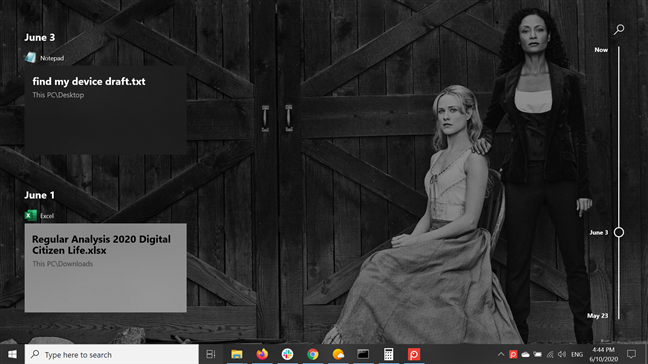Image resolution: width=648 pixels, height=364 pixels.
Task: Click the June 3 timeline slider handle
Action: [x=619, y=232]
